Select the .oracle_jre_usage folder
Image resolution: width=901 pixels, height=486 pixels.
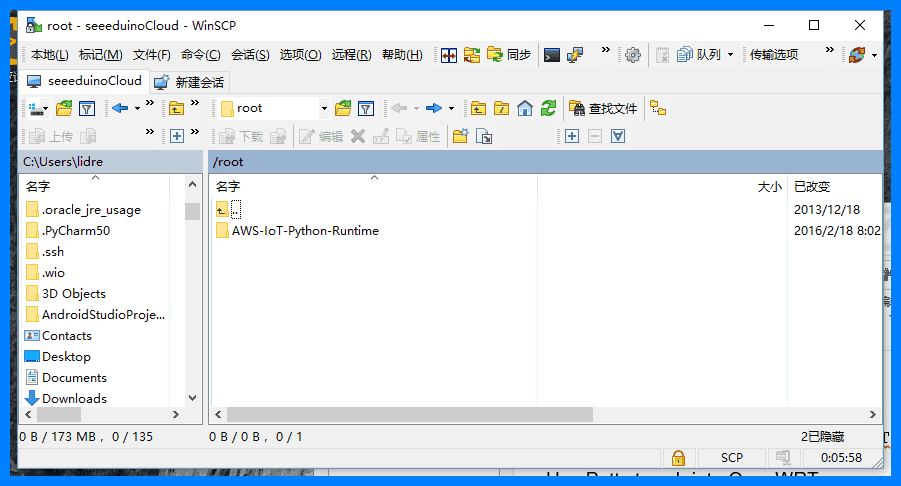83,210
